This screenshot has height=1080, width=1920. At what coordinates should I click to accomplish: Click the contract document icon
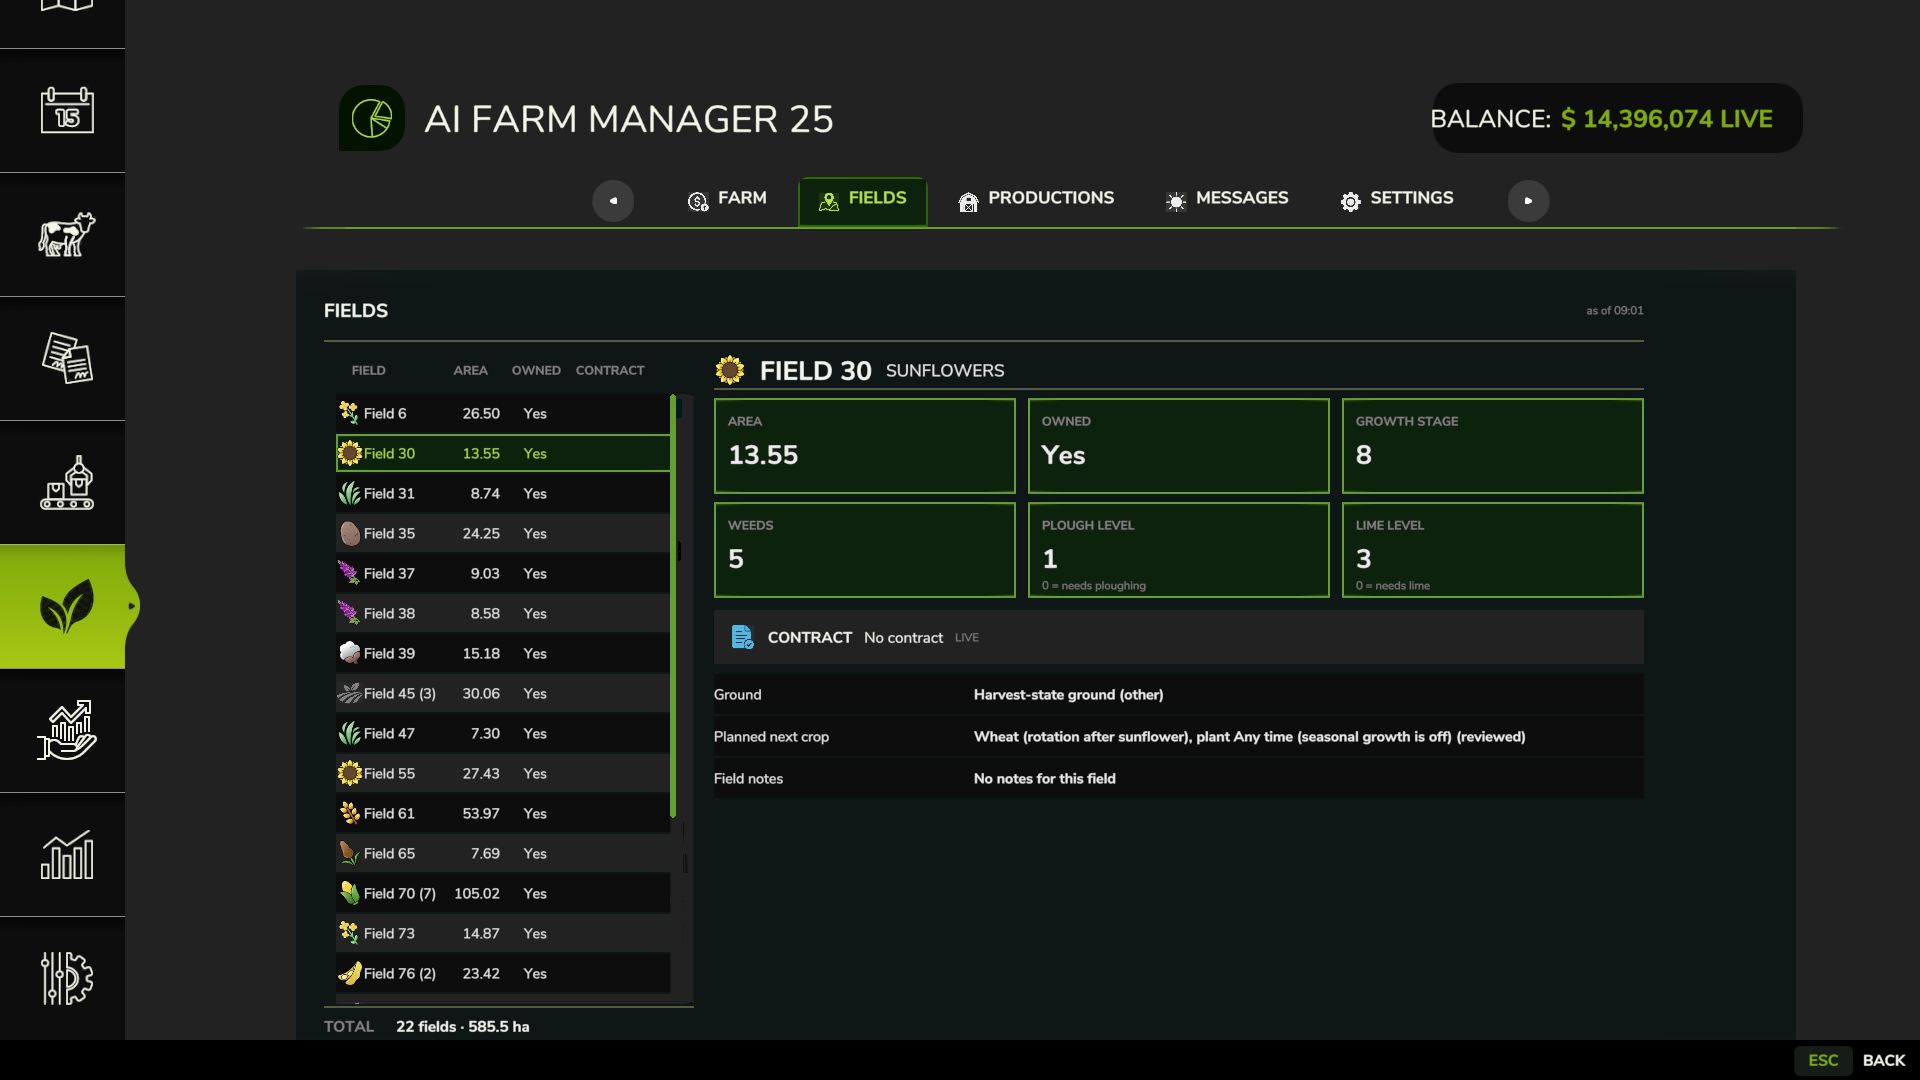coord(742,637)
